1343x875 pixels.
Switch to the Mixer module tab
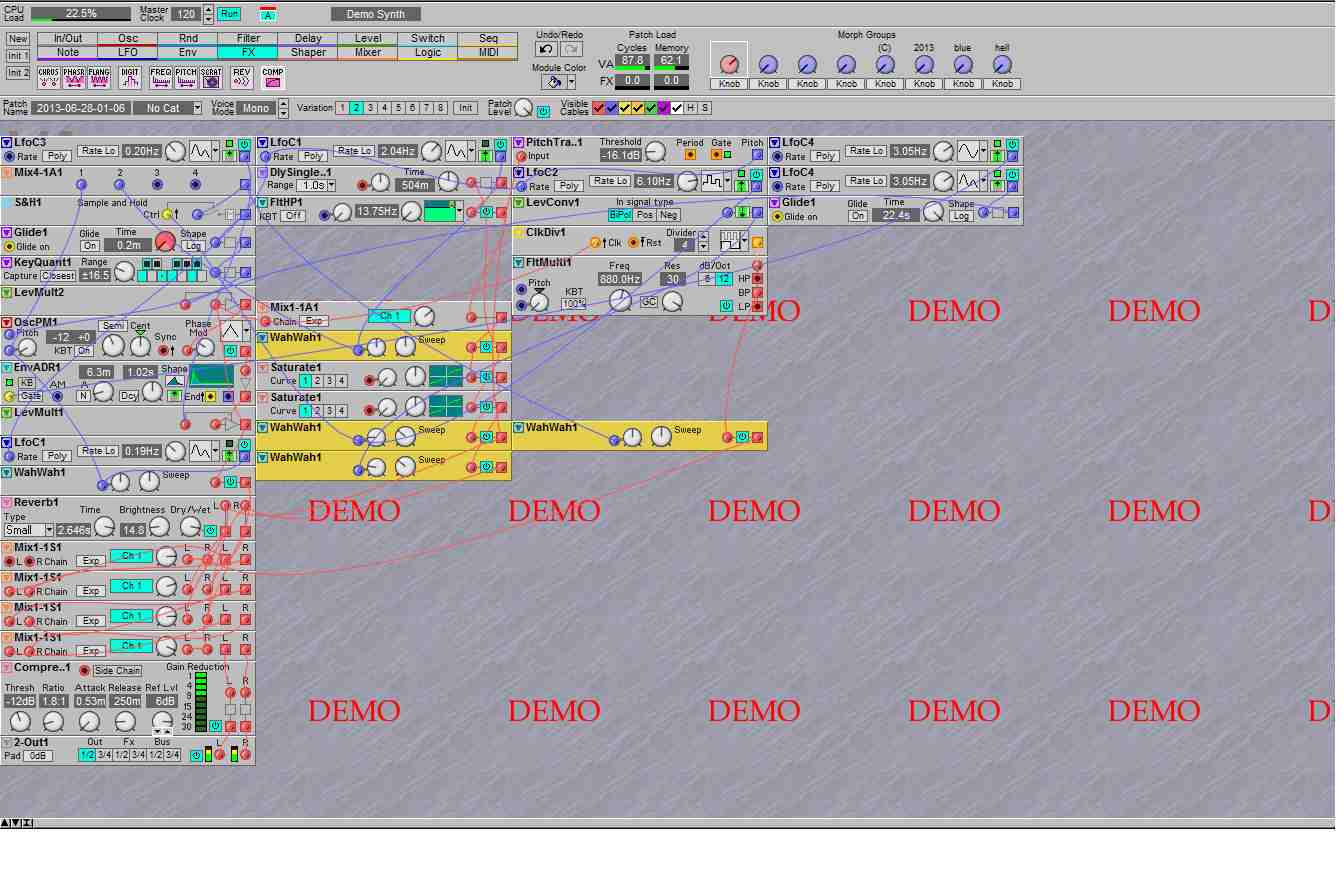click(x=368, y=53)
